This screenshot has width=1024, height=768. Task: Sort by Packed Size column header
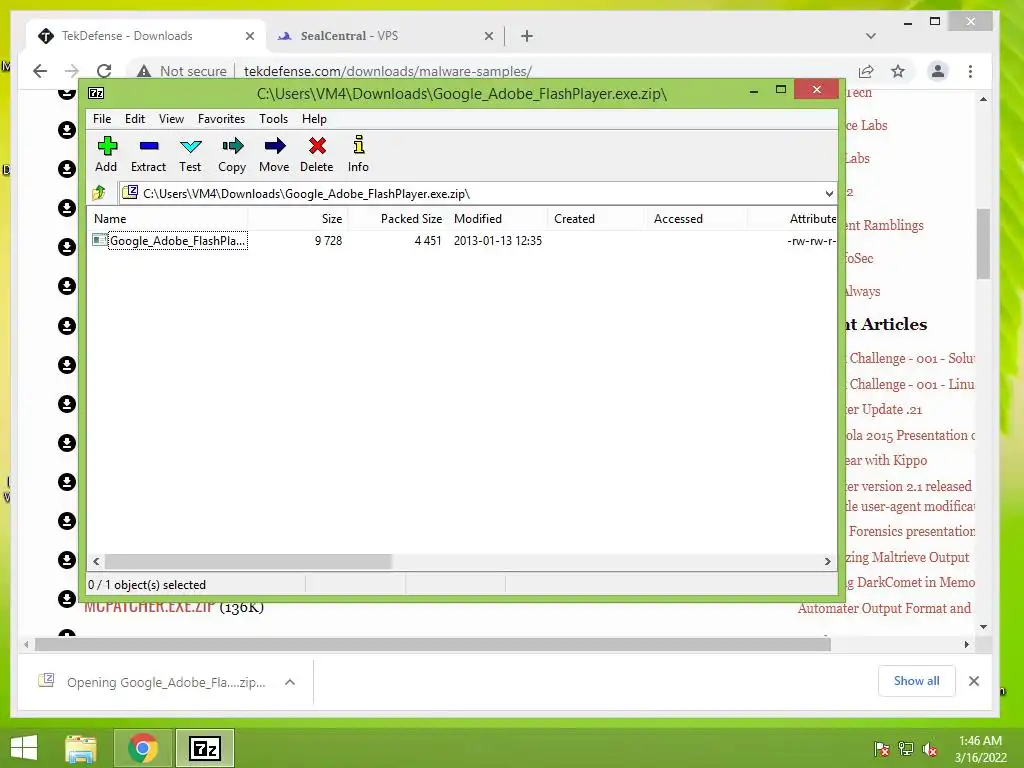(x=397, y=219)
